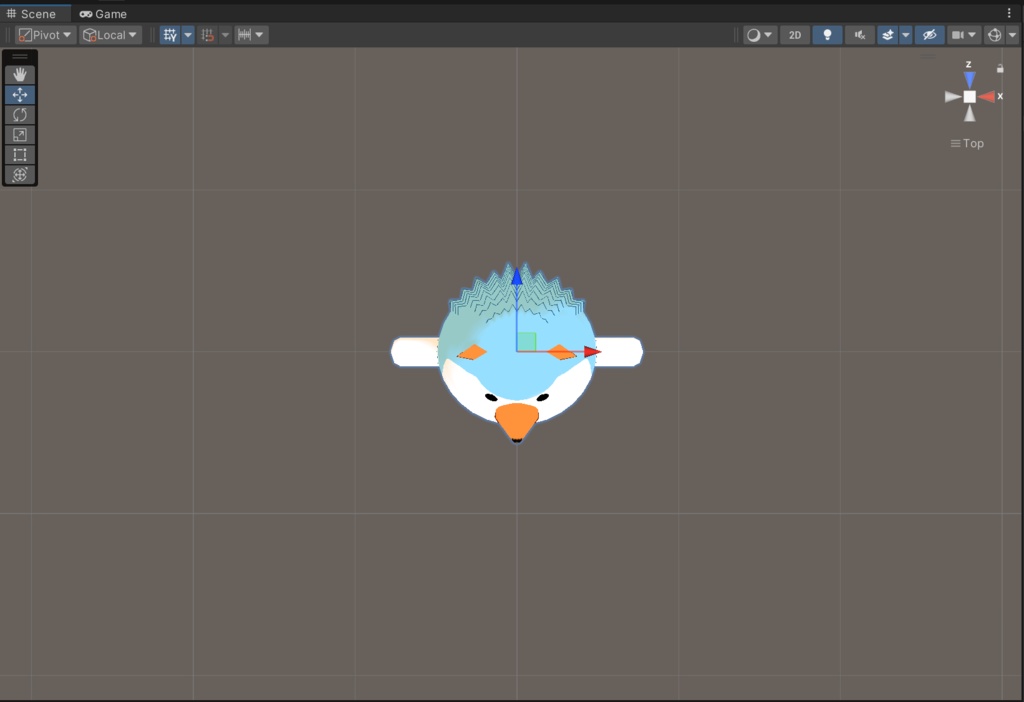Viewport: 1024px width, 702px height.
Task: Click the blue Z axis cone on orientation gizmo
Action: (x=970, y=80)
